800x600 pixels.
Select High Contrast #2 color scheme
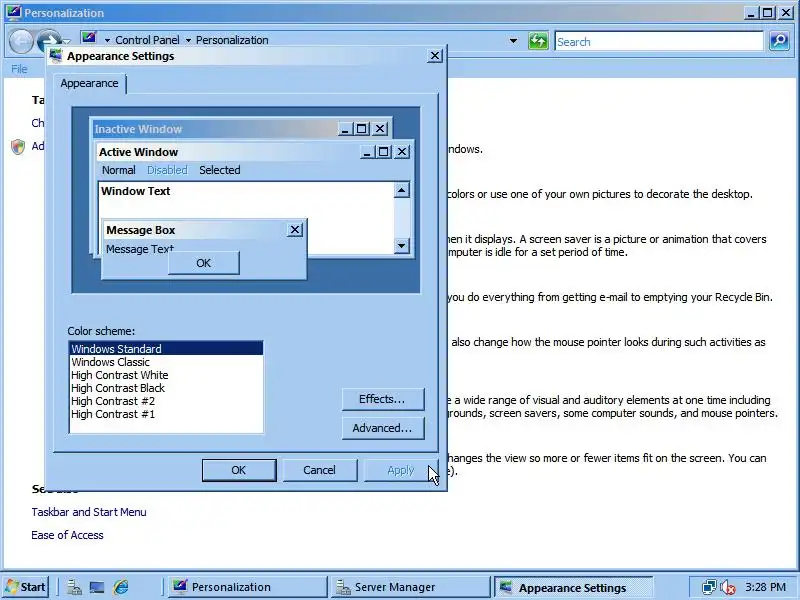(166, 401)
